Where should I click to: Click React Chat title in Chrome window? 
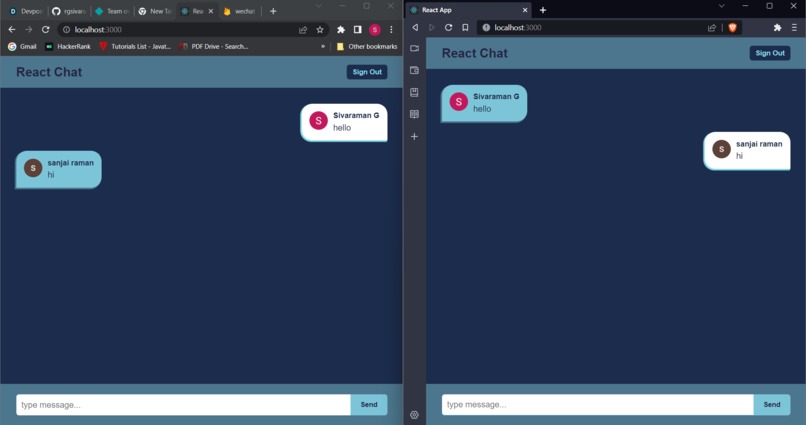49,72
